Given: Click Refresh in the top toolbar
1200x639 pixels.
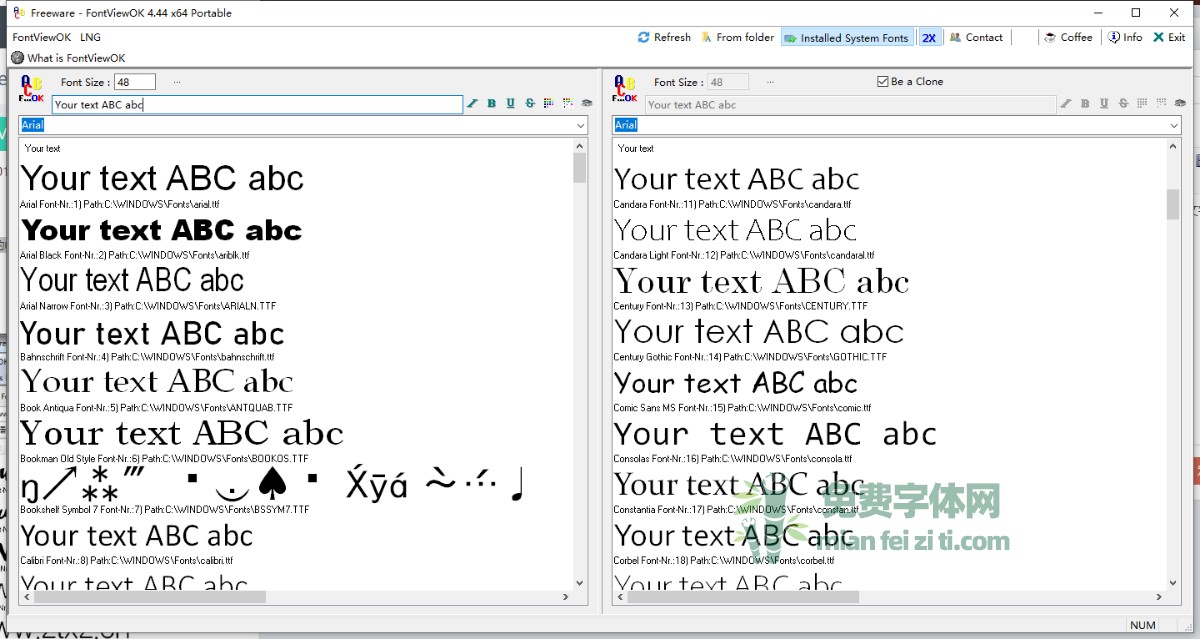Looking at the screenshot, I should [x=664, y=37].
